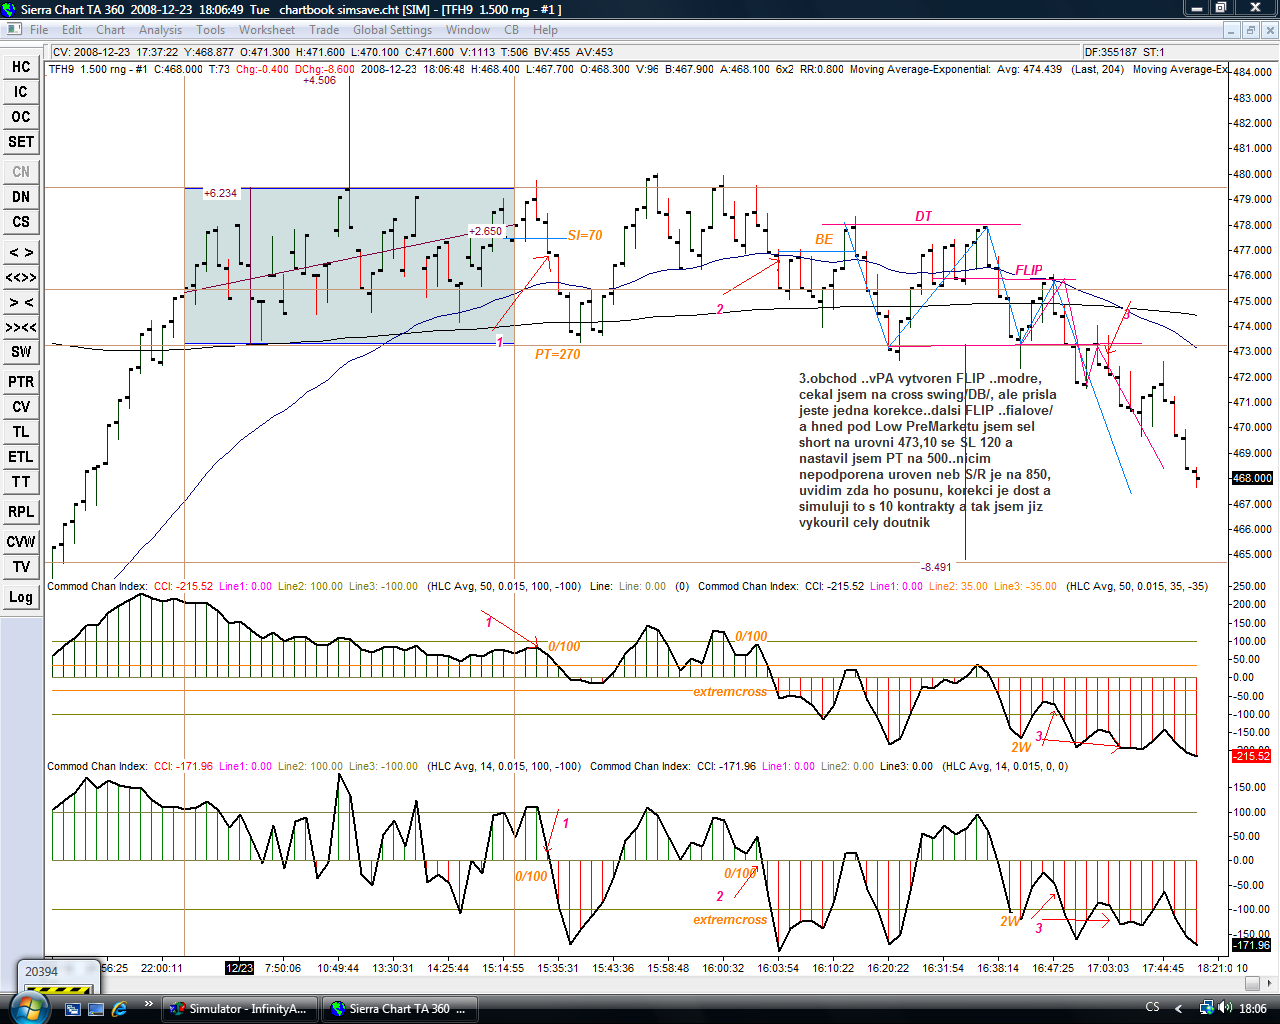The image size is (1280, 1024).
Task: Click the CV toolbar button
Action: (x=21, y=407)
